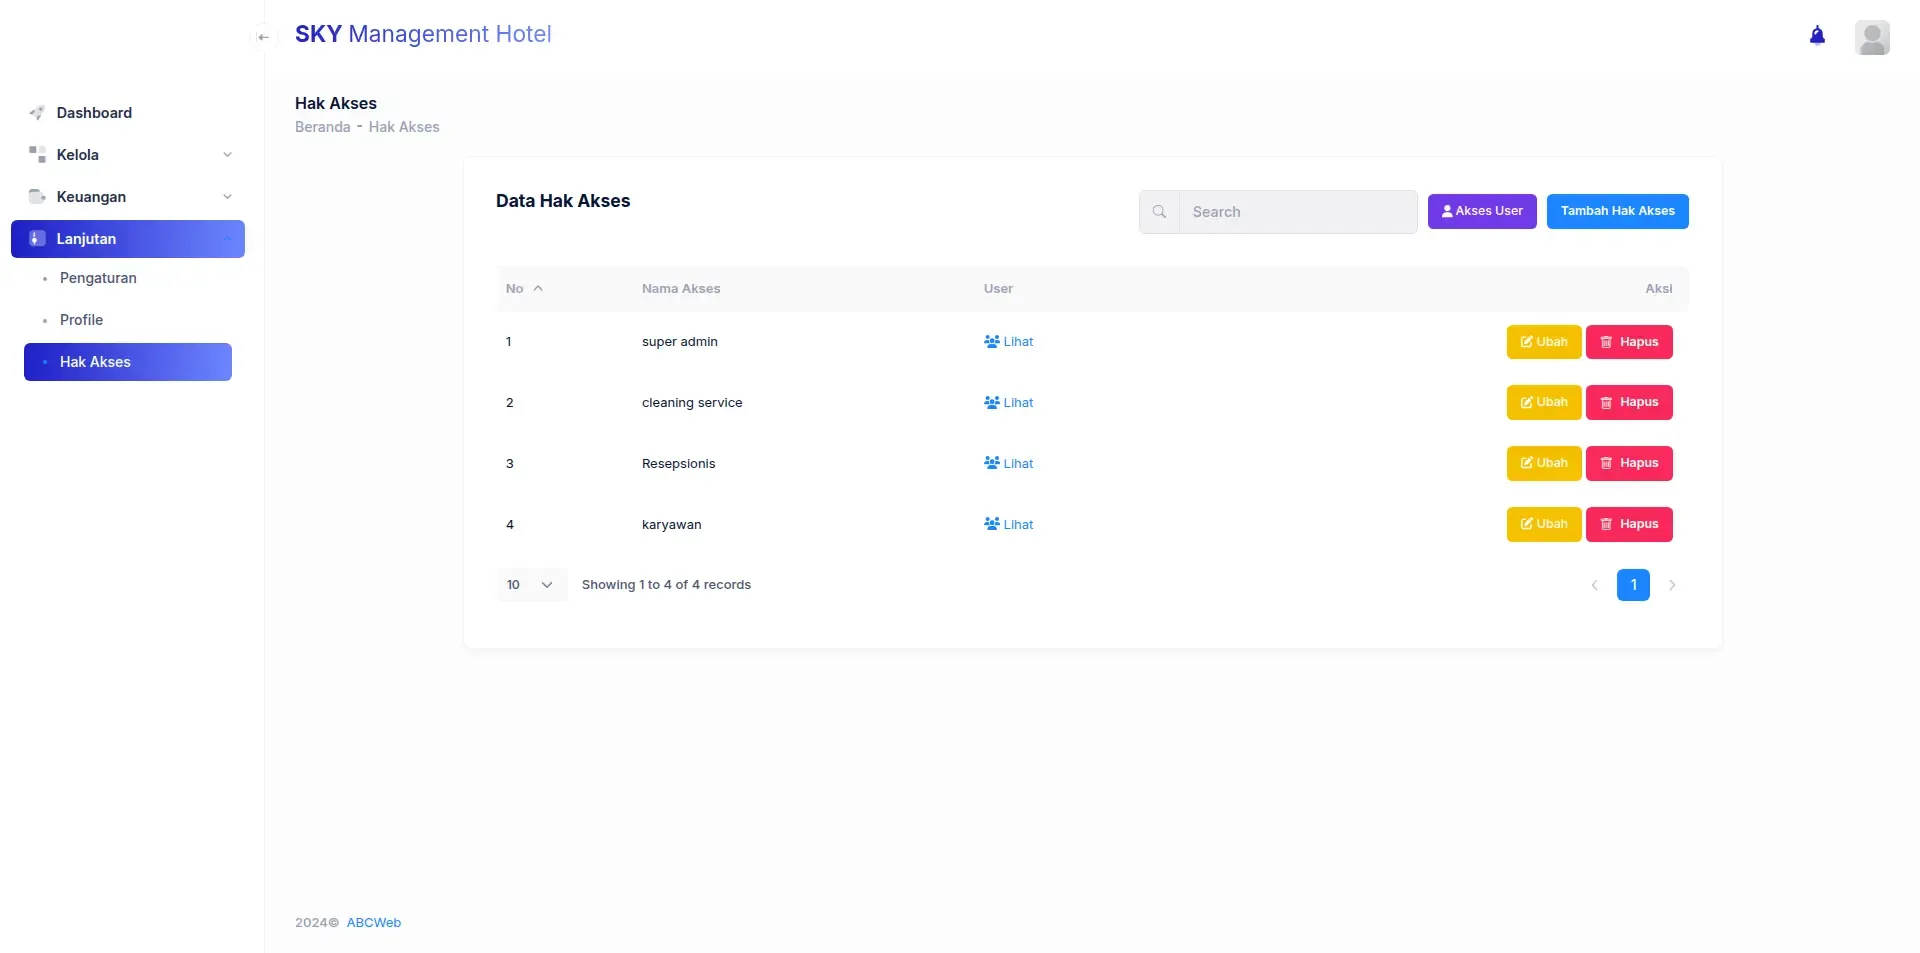View users of Resepsionis via Lihat
This screenshot has width=1920, height=953.
(x=1008, y=464)
